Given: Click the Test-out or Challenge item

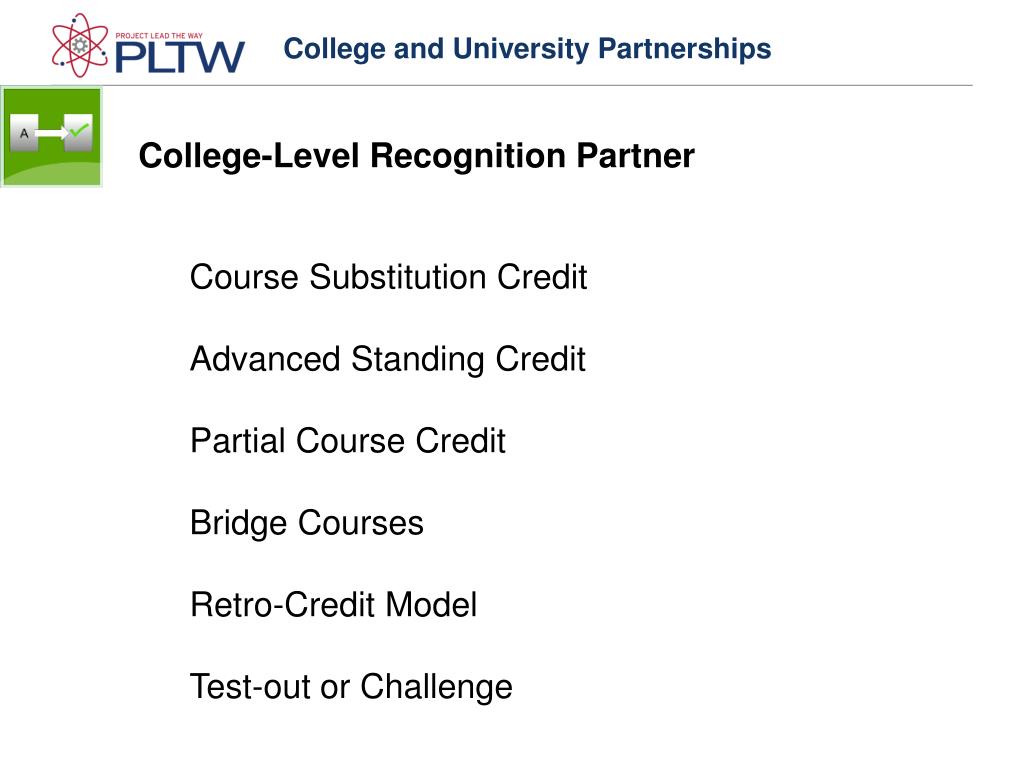Looking at the screenshot, I should coord(351,687).
